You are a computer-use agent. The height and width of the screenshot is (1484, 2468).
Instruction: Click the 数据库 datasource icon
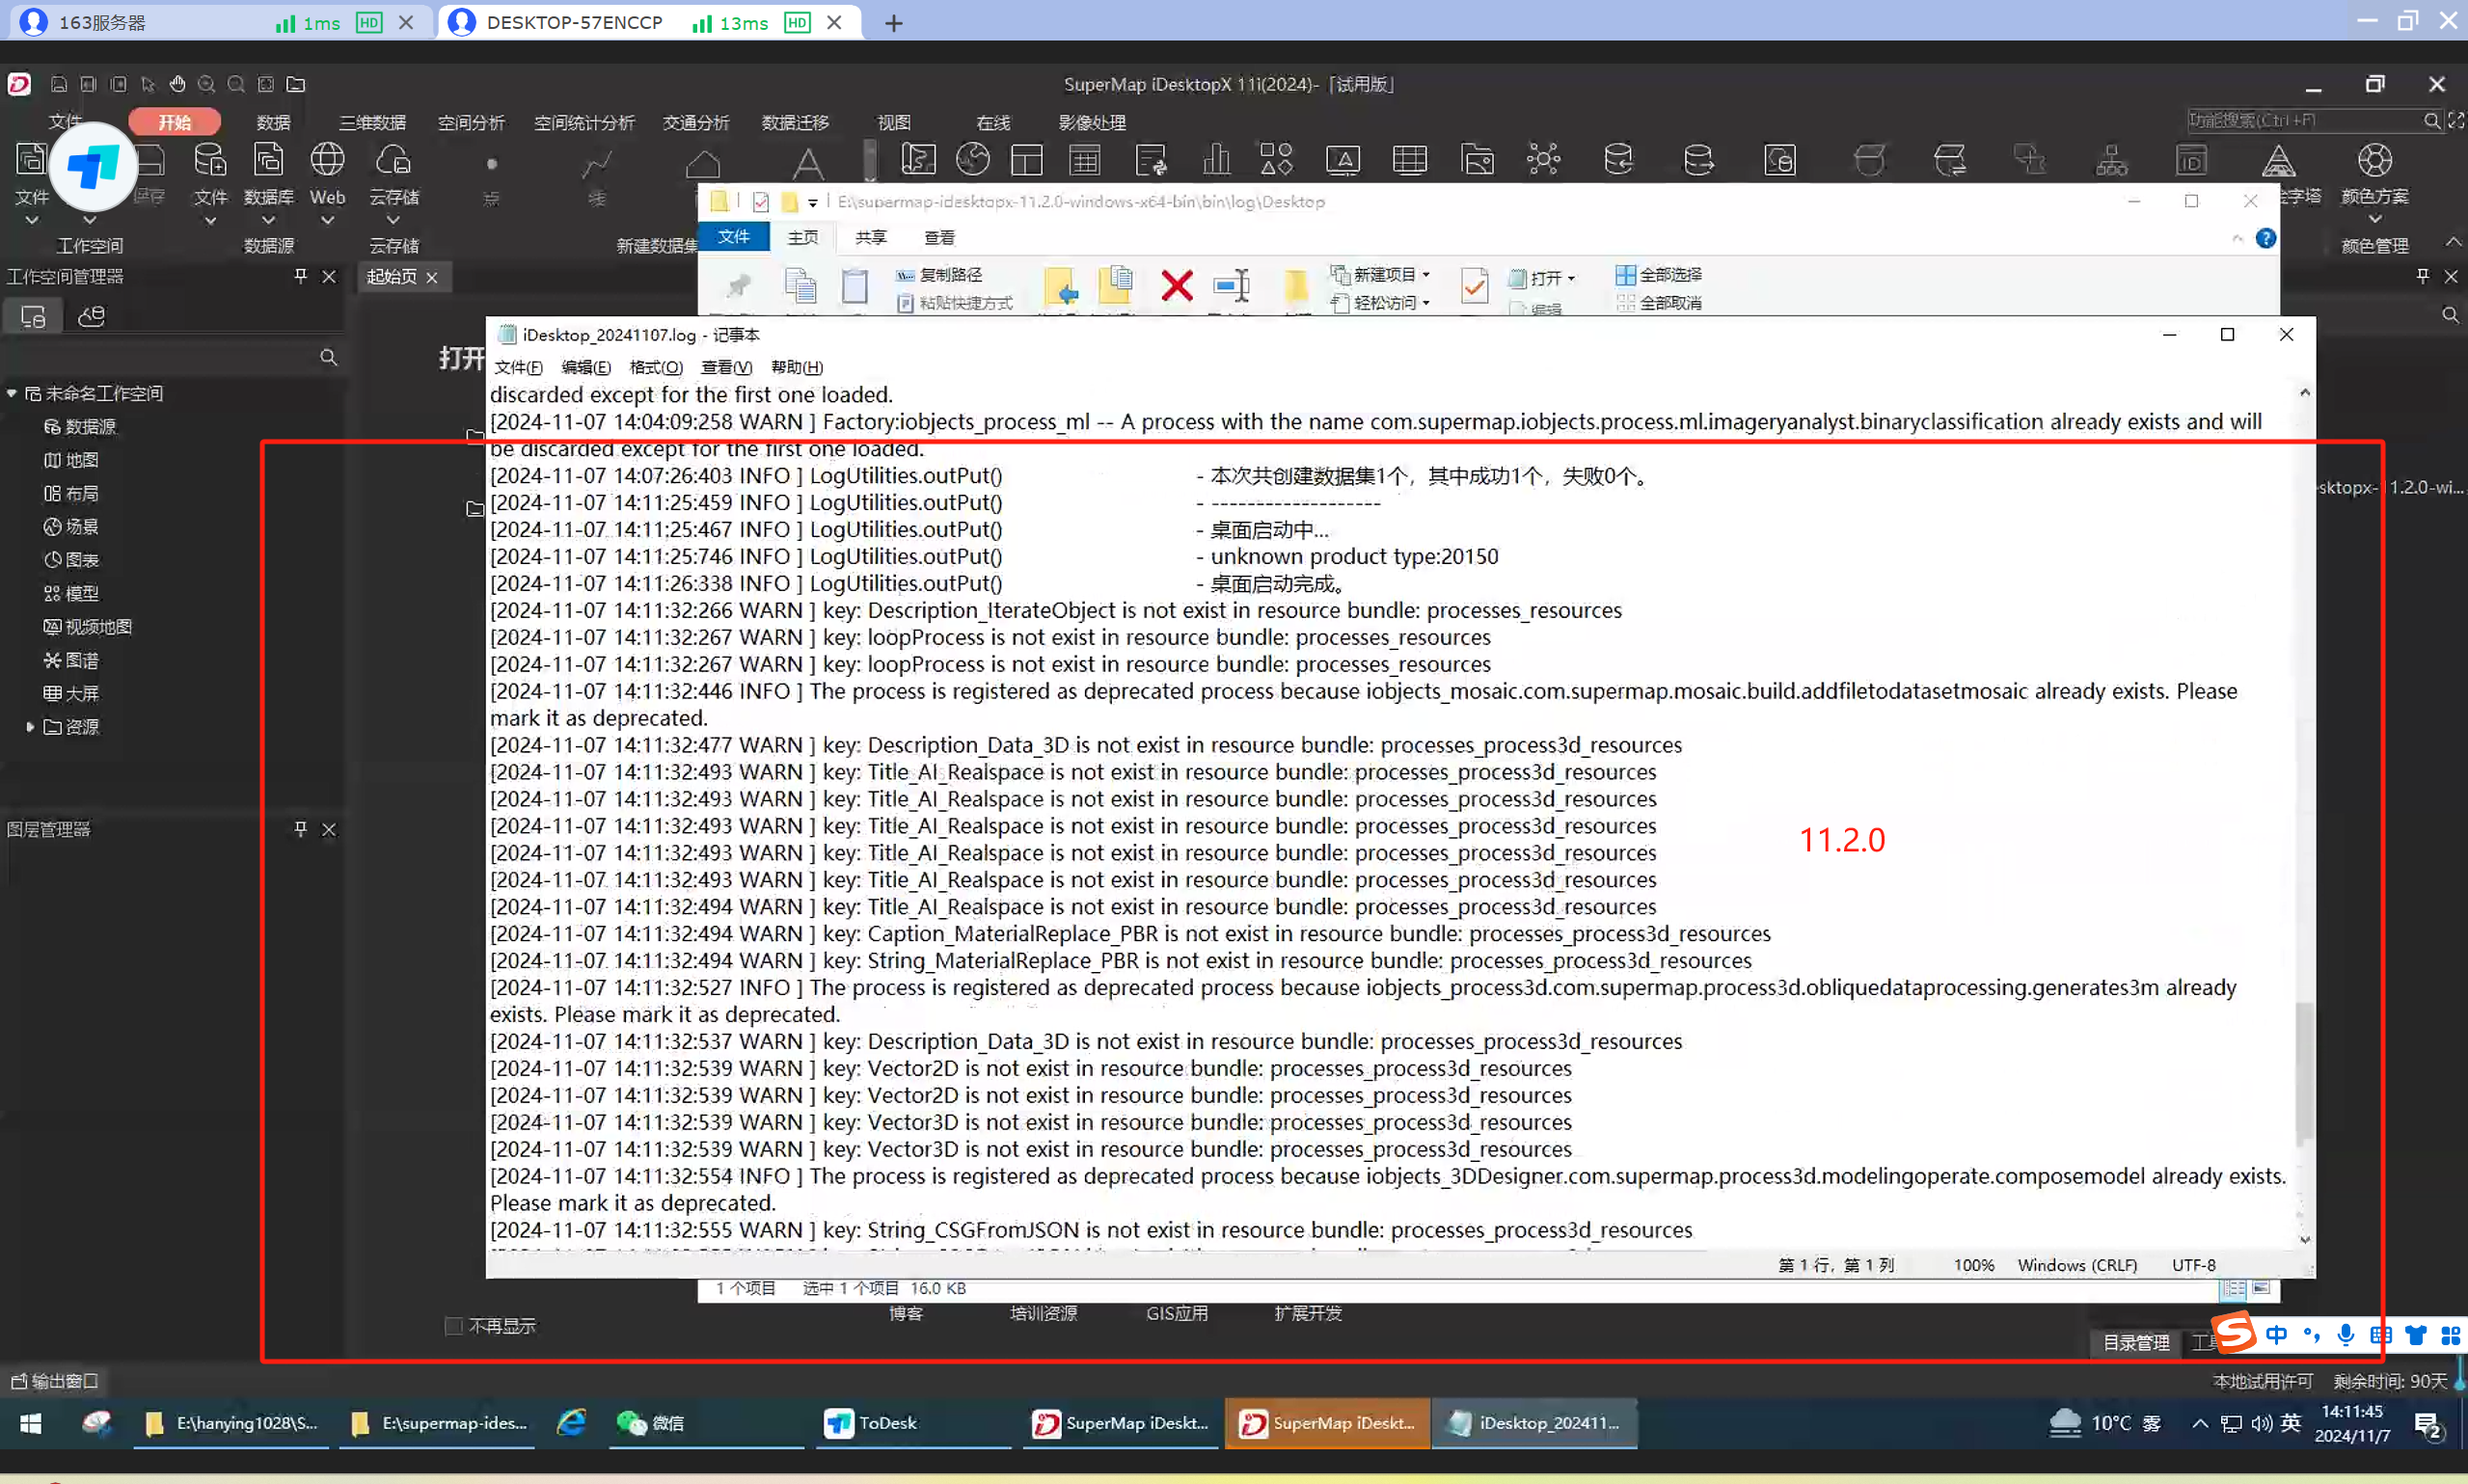[268, 160]
